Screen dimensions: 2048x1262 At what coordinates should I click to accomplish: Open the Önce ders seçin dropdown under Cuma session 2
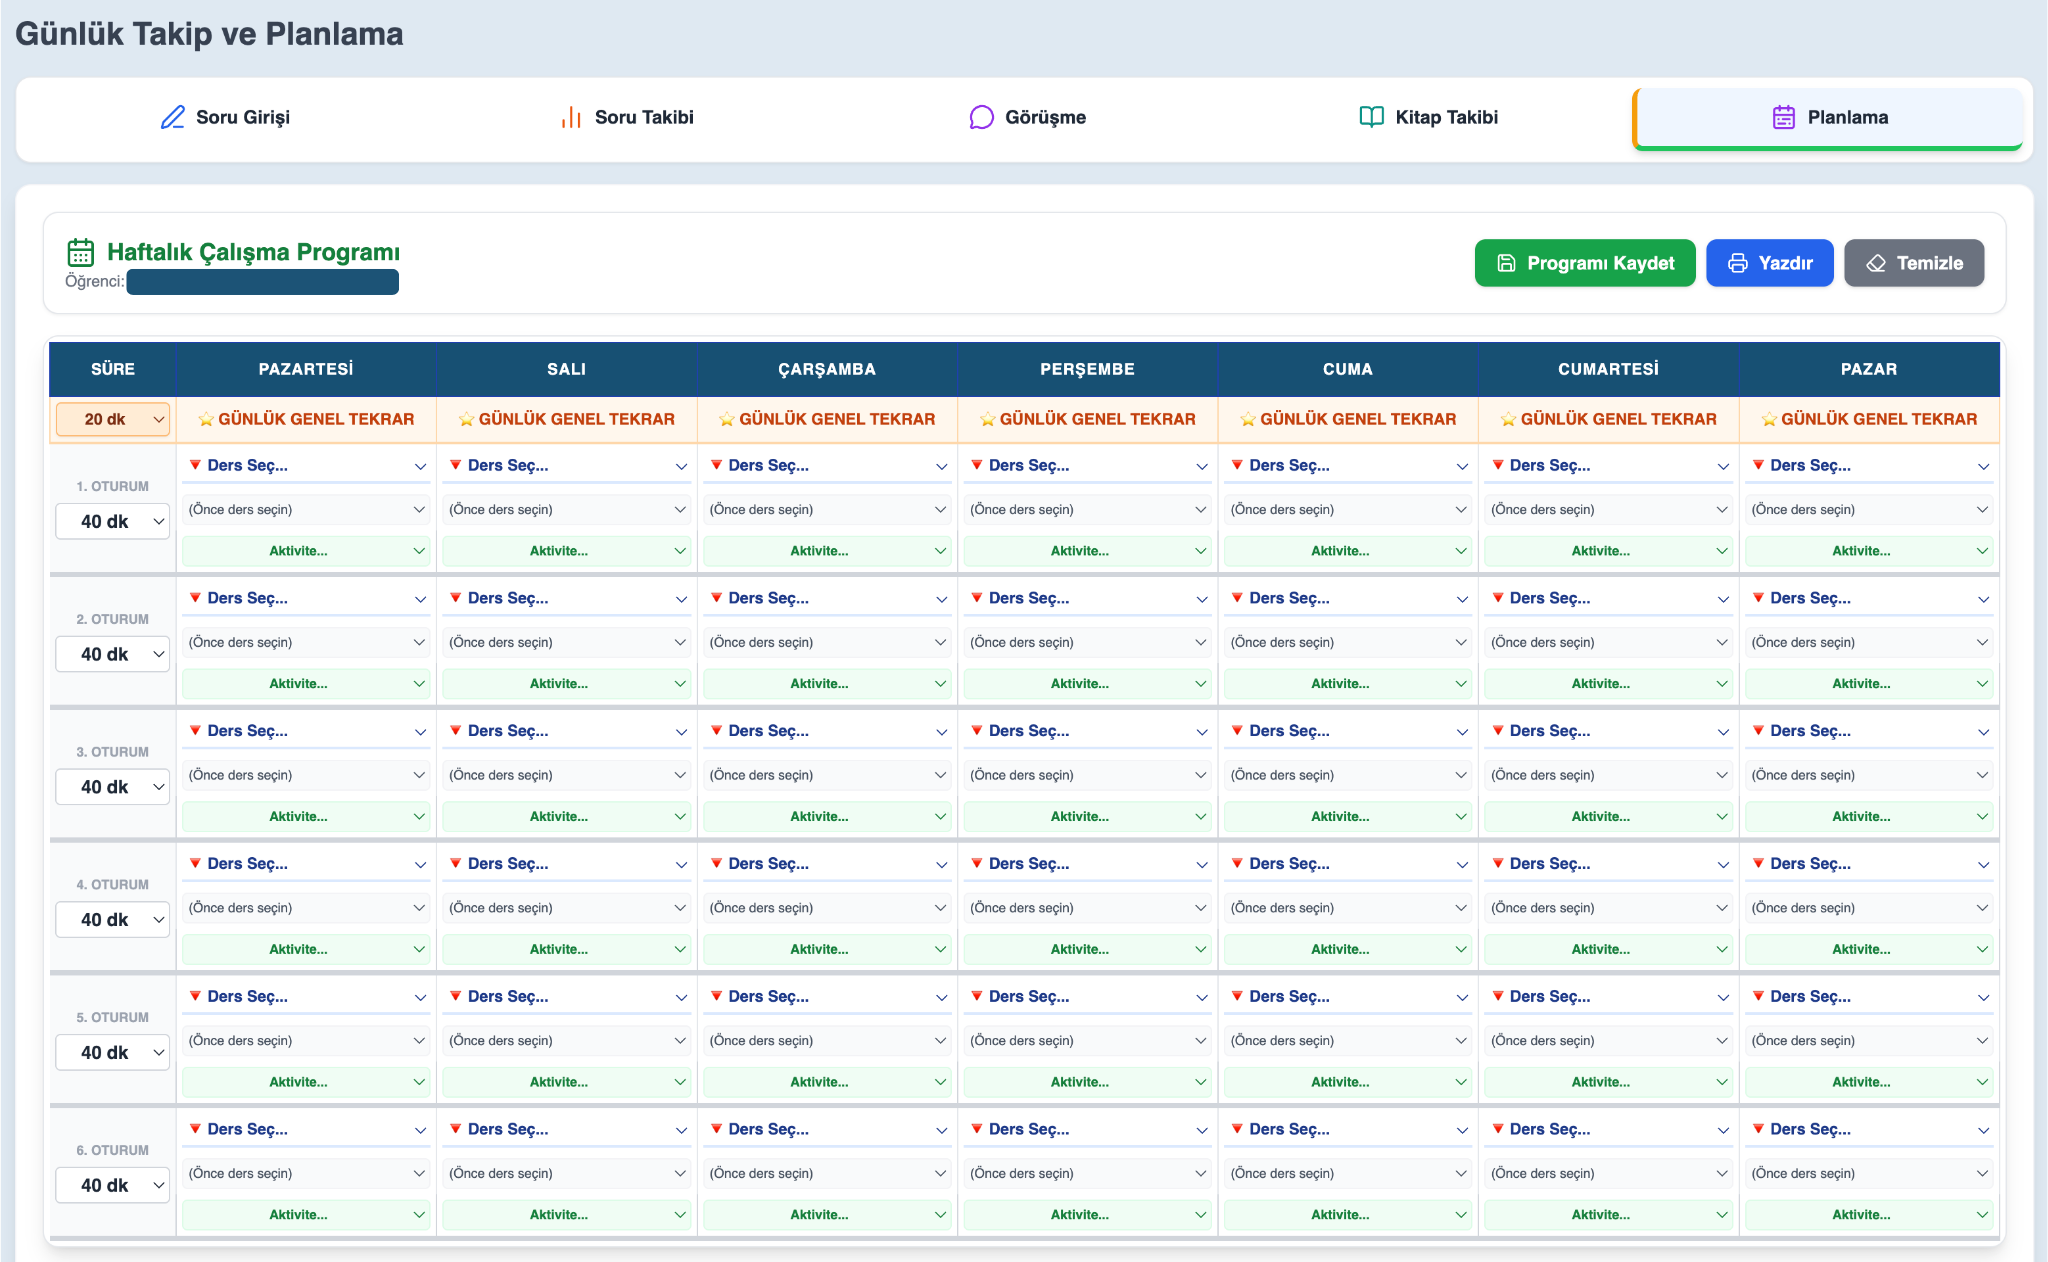click(x=1347, y=641)
